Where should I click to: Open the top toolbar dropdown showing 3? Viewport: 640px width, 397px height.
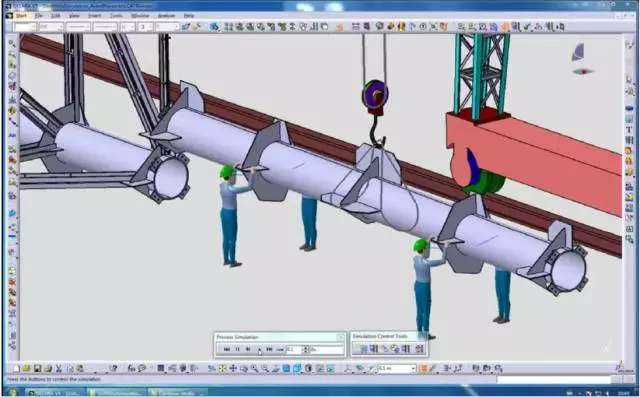(x=146, y=27)
